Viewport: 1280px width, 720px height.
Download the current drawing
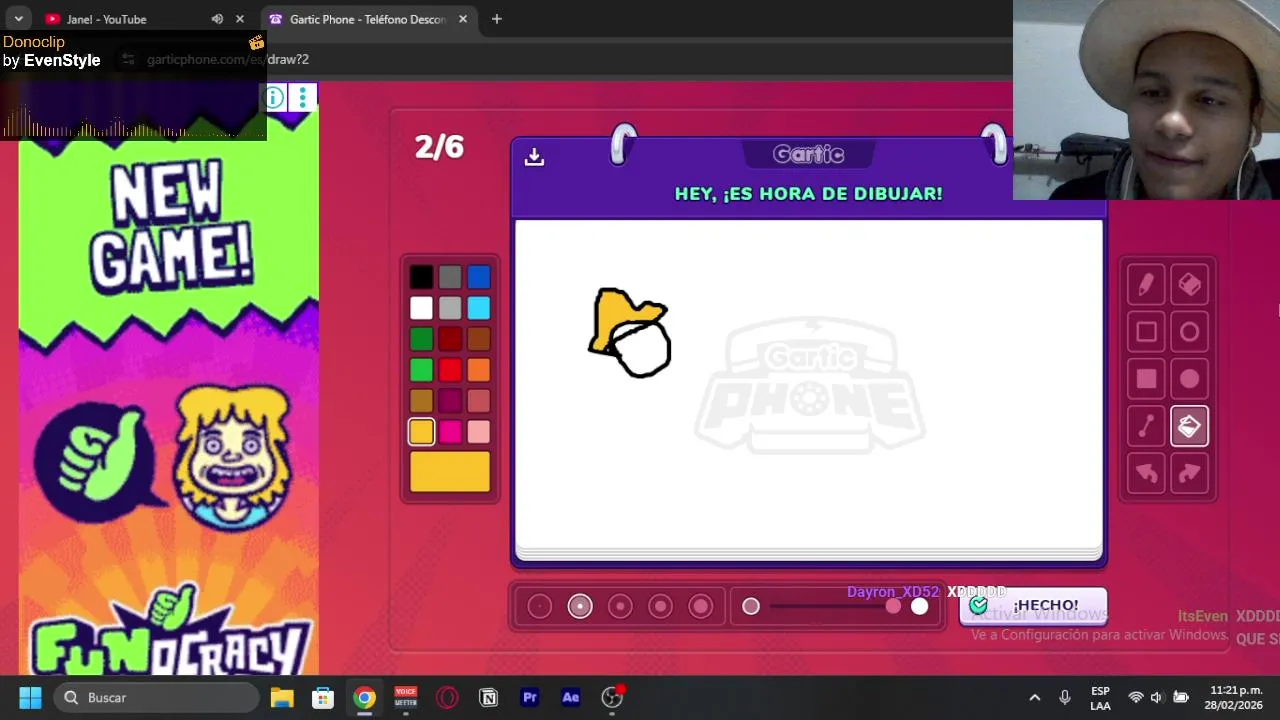(534, 157)
